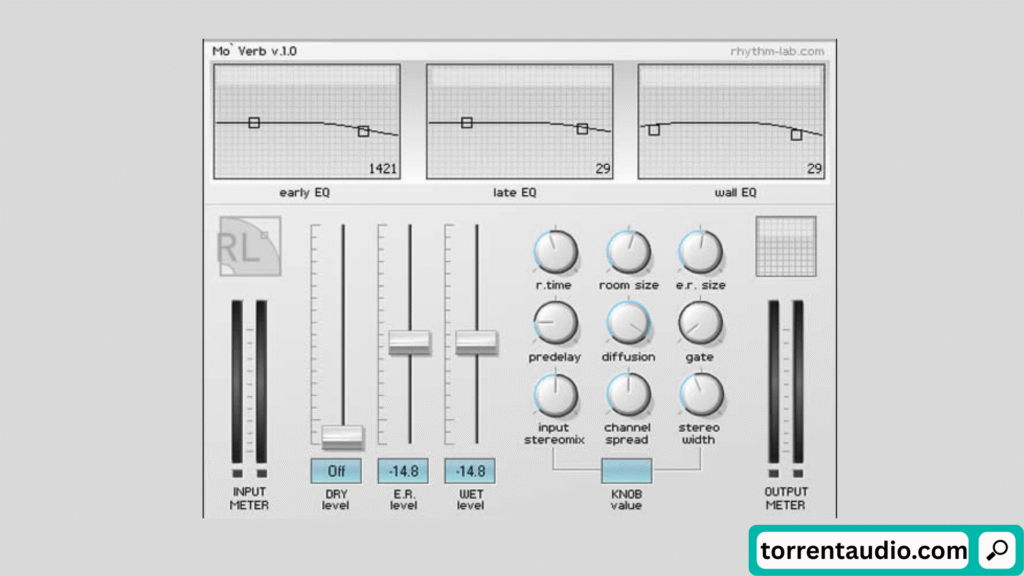Screen dimensions: 1024x576
Task: Click the predelay knob
Action: pos(555,323)
